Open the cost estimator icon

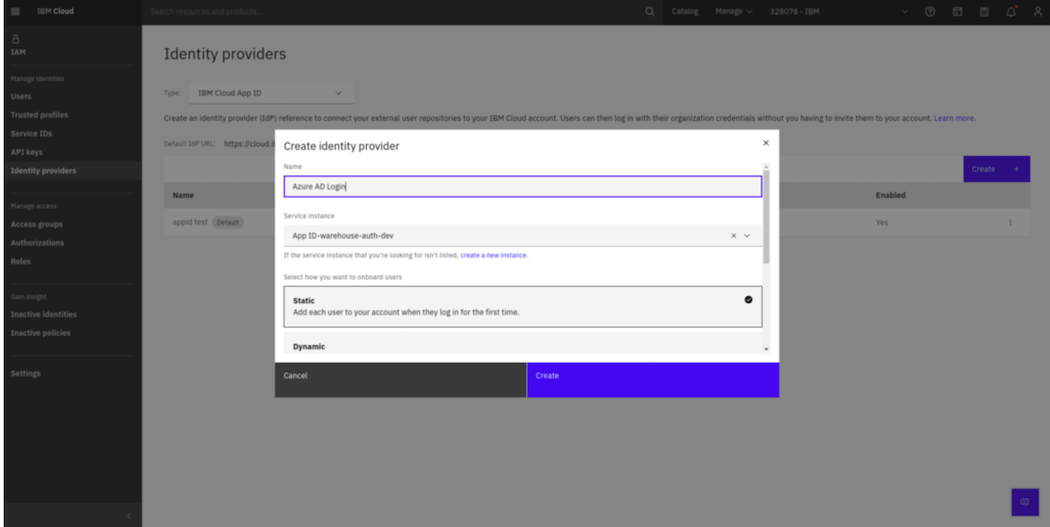coord(984,11)
